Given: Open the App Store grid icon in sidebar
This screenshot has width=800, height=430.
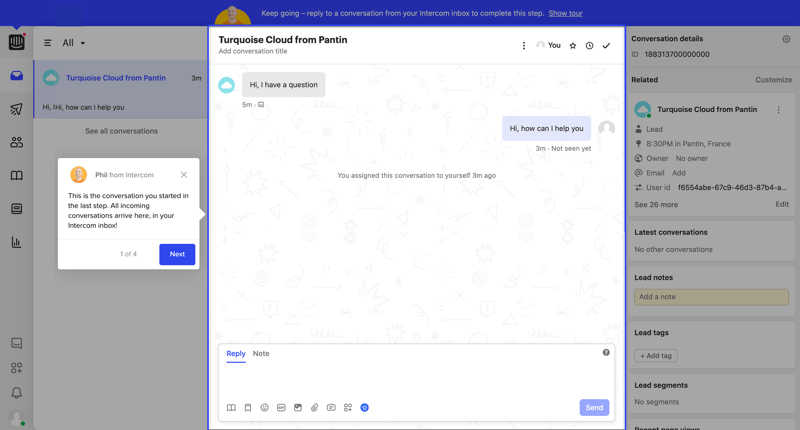Looking at the screenshot, I should [16, 368].
